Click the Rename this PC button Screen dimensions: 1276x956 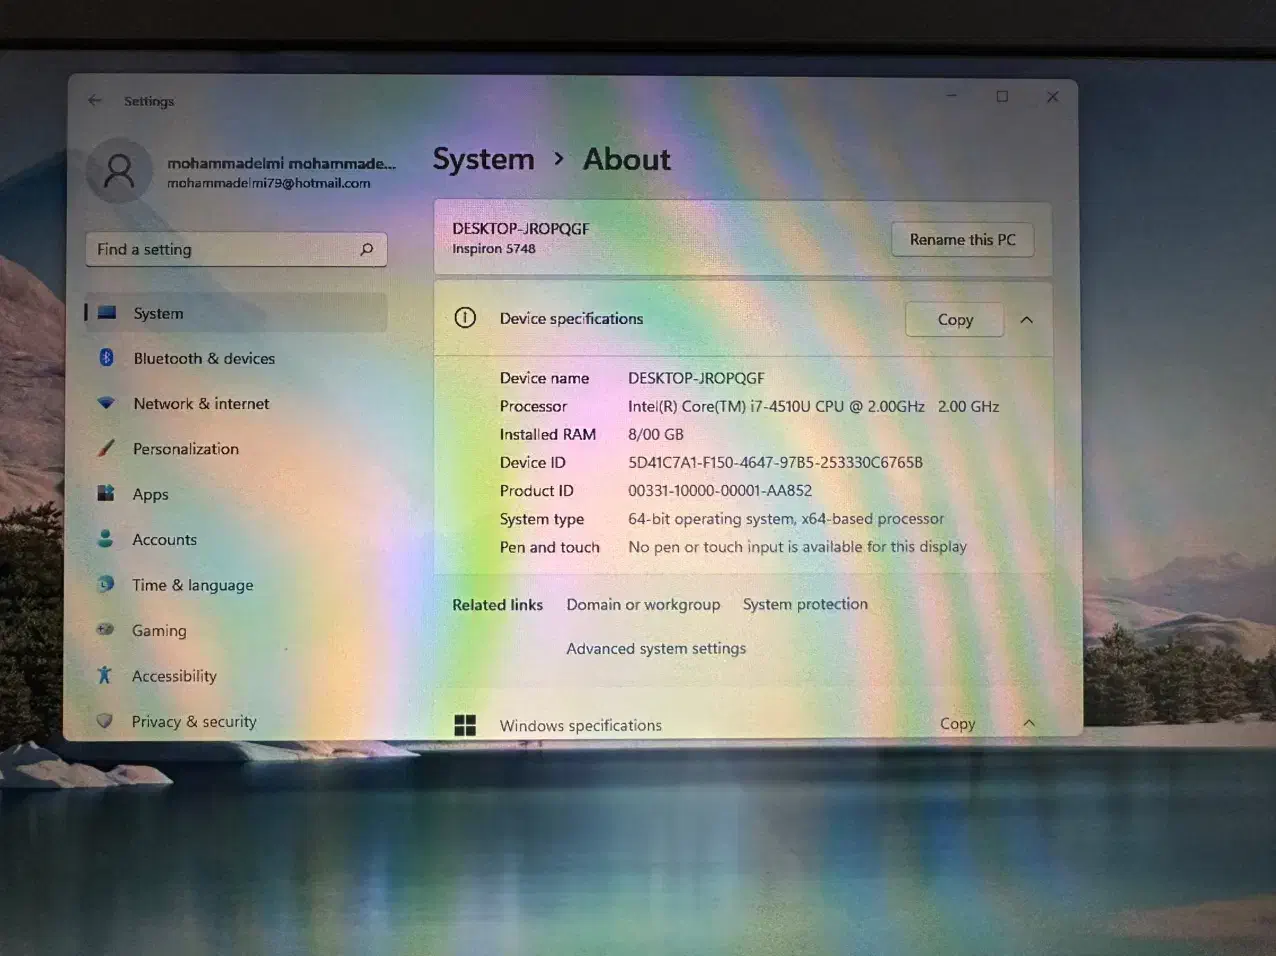tap(962, 239)
